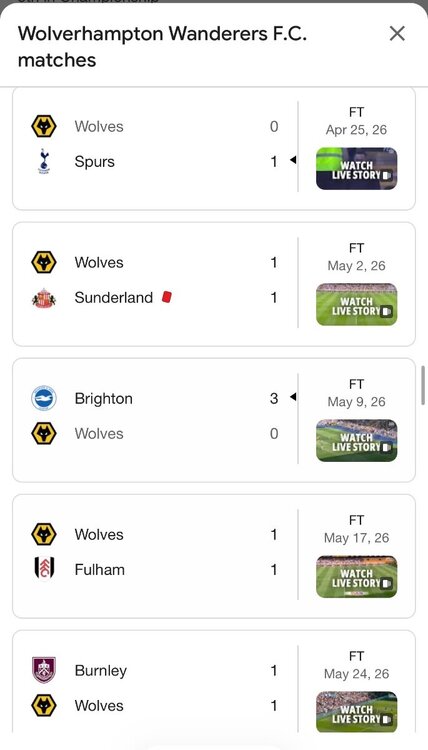Click the Sunderland red card icon
428x750 pixels.
tap(167, 297)
